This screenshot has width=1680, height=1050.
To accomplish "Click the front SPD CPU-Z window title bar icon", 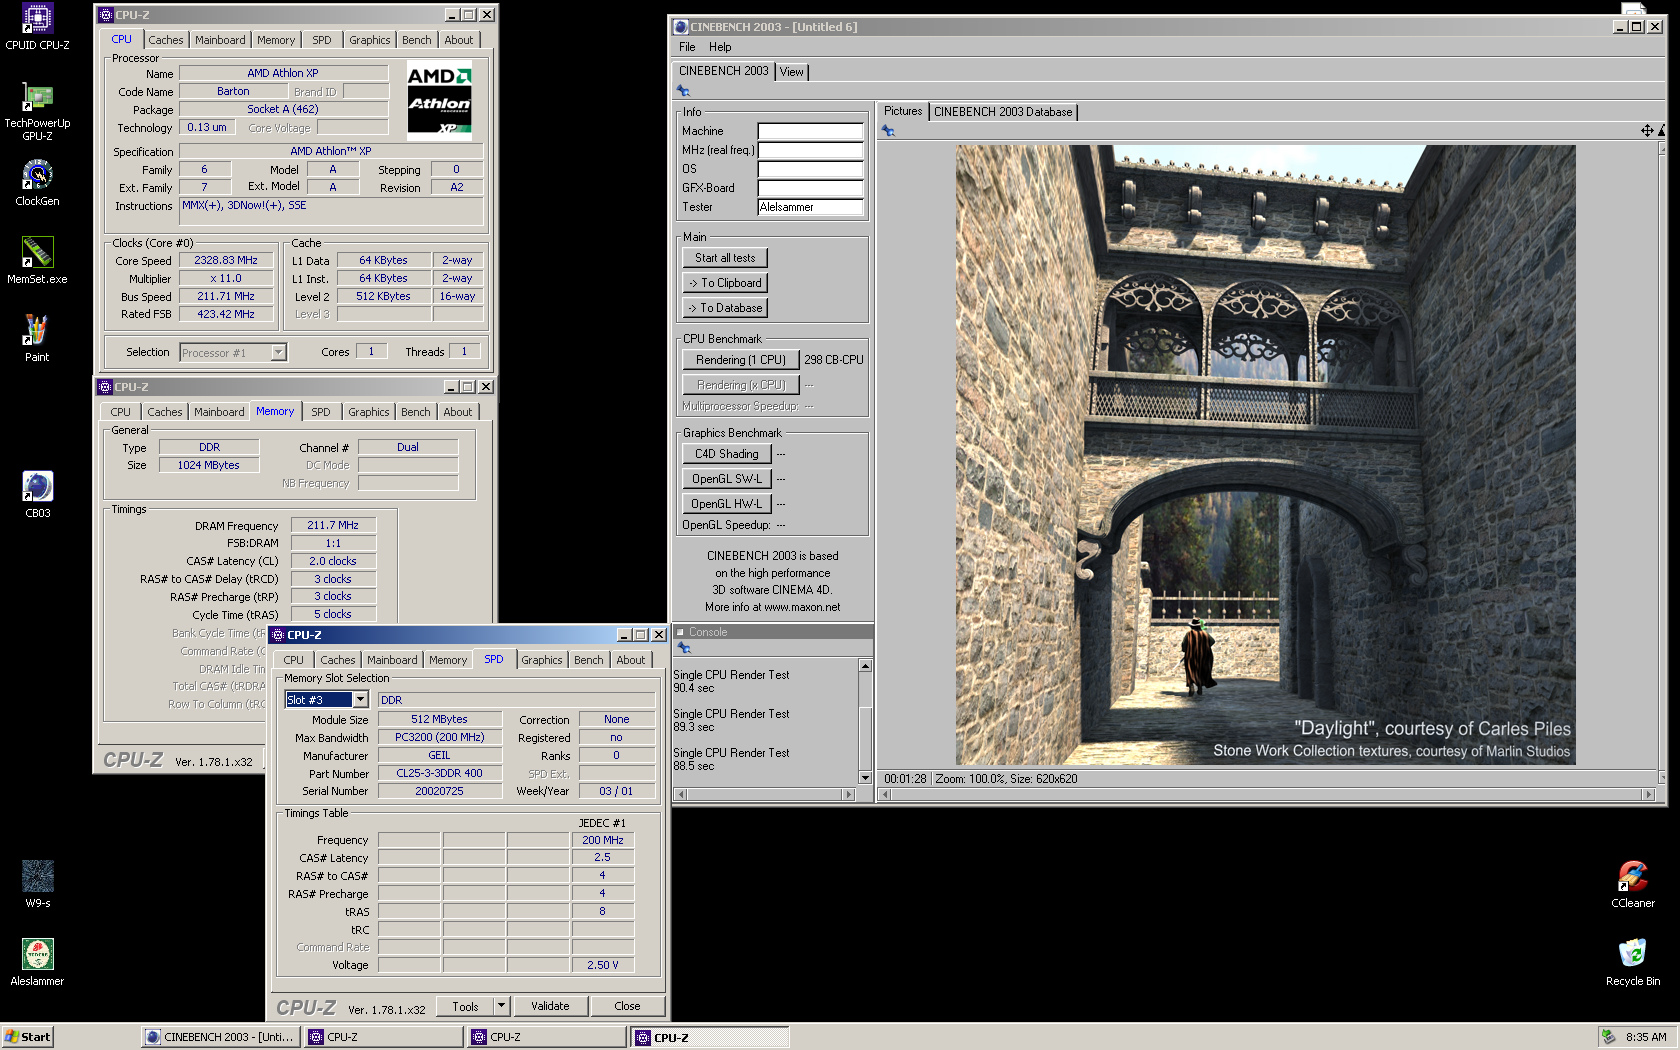I will (x=278, y=635).
